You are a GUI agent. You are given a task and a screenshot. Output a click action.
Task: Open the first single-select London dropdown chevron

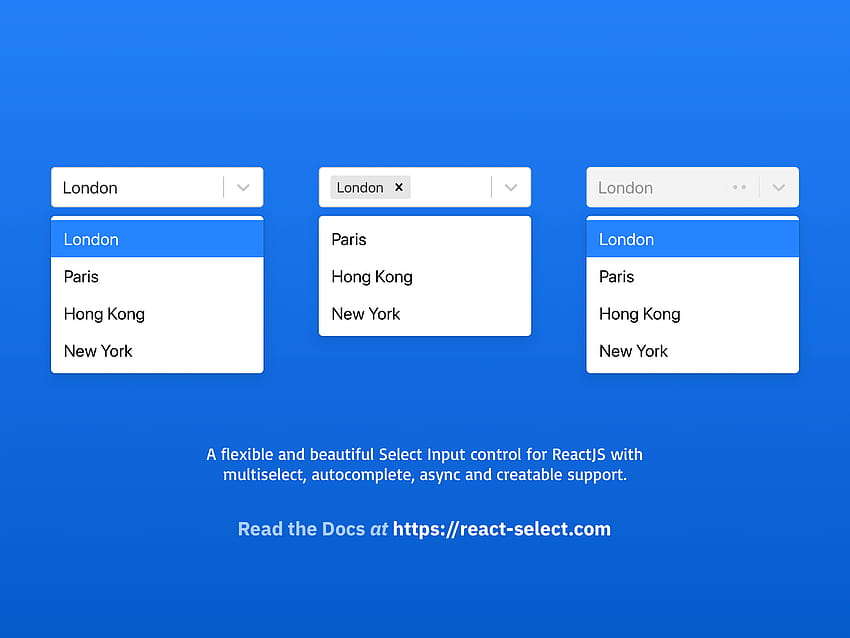tap(243, 188)
